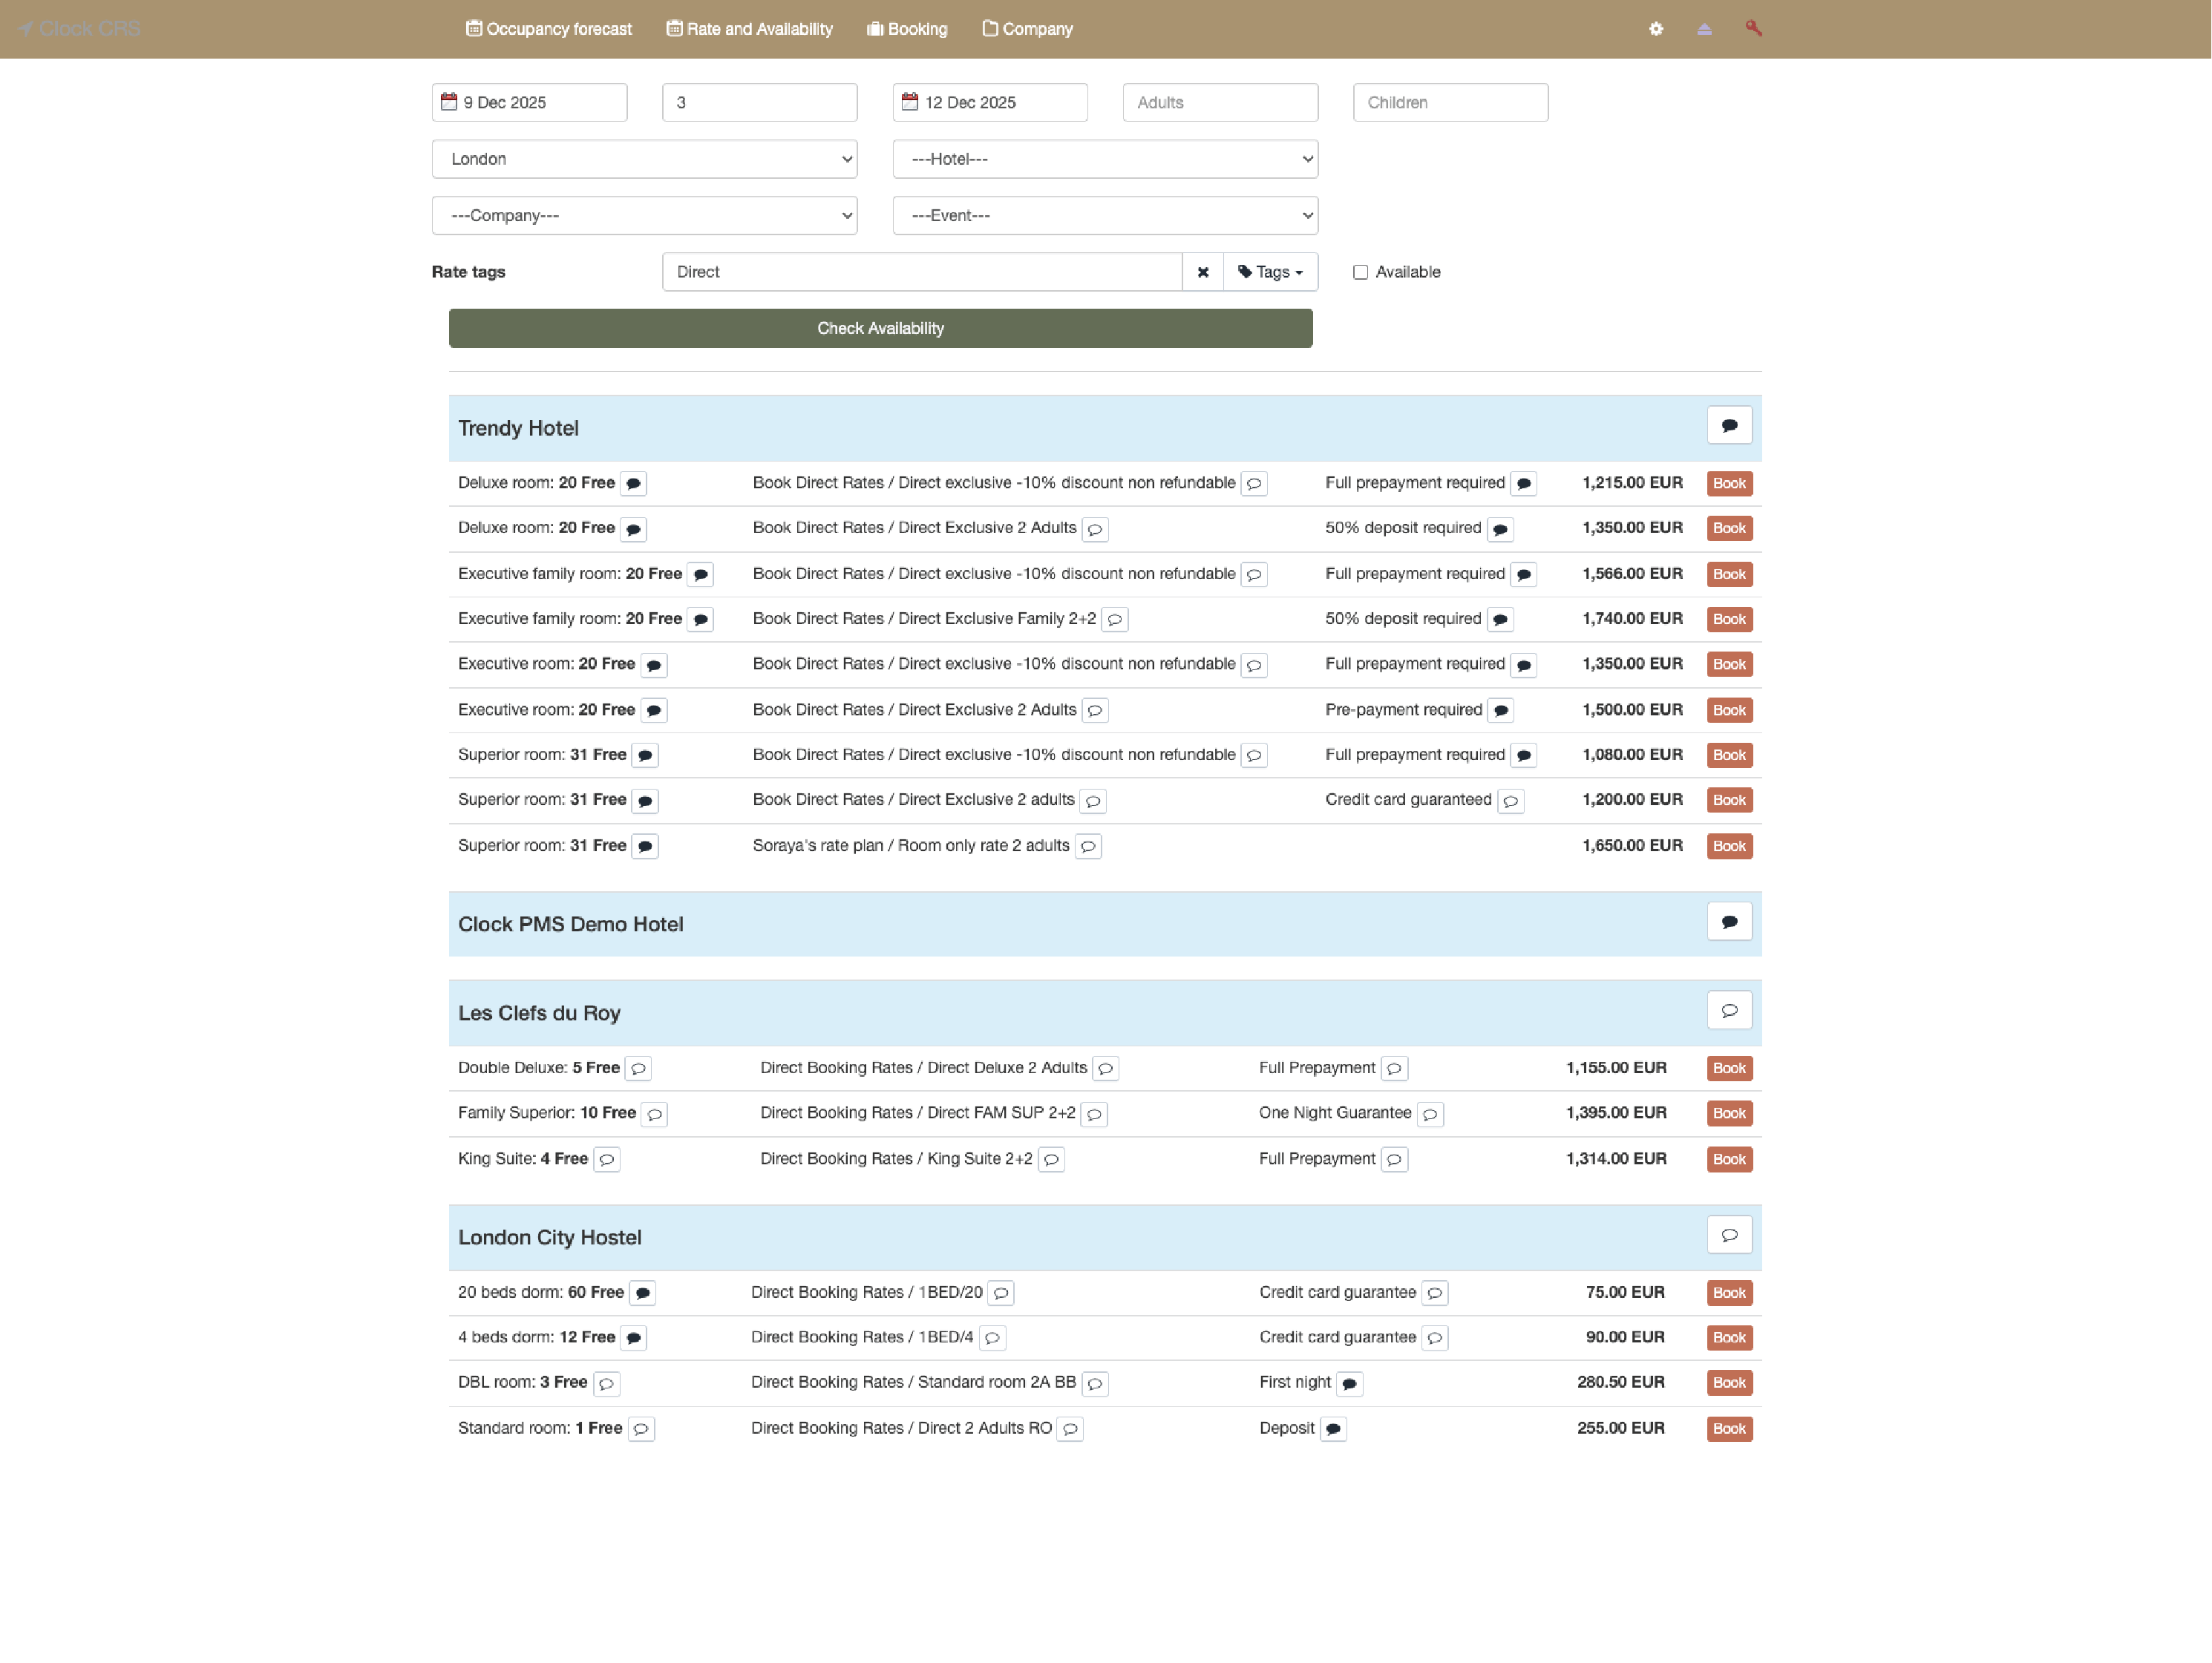
Task: Go to Rate and Availability
Action: [748, 29]
